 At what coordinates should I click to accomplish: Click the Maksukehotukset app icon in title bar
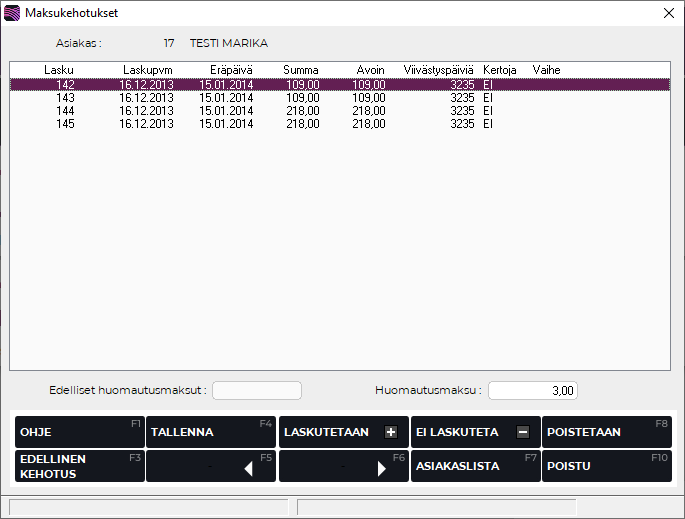coord(12,13)
